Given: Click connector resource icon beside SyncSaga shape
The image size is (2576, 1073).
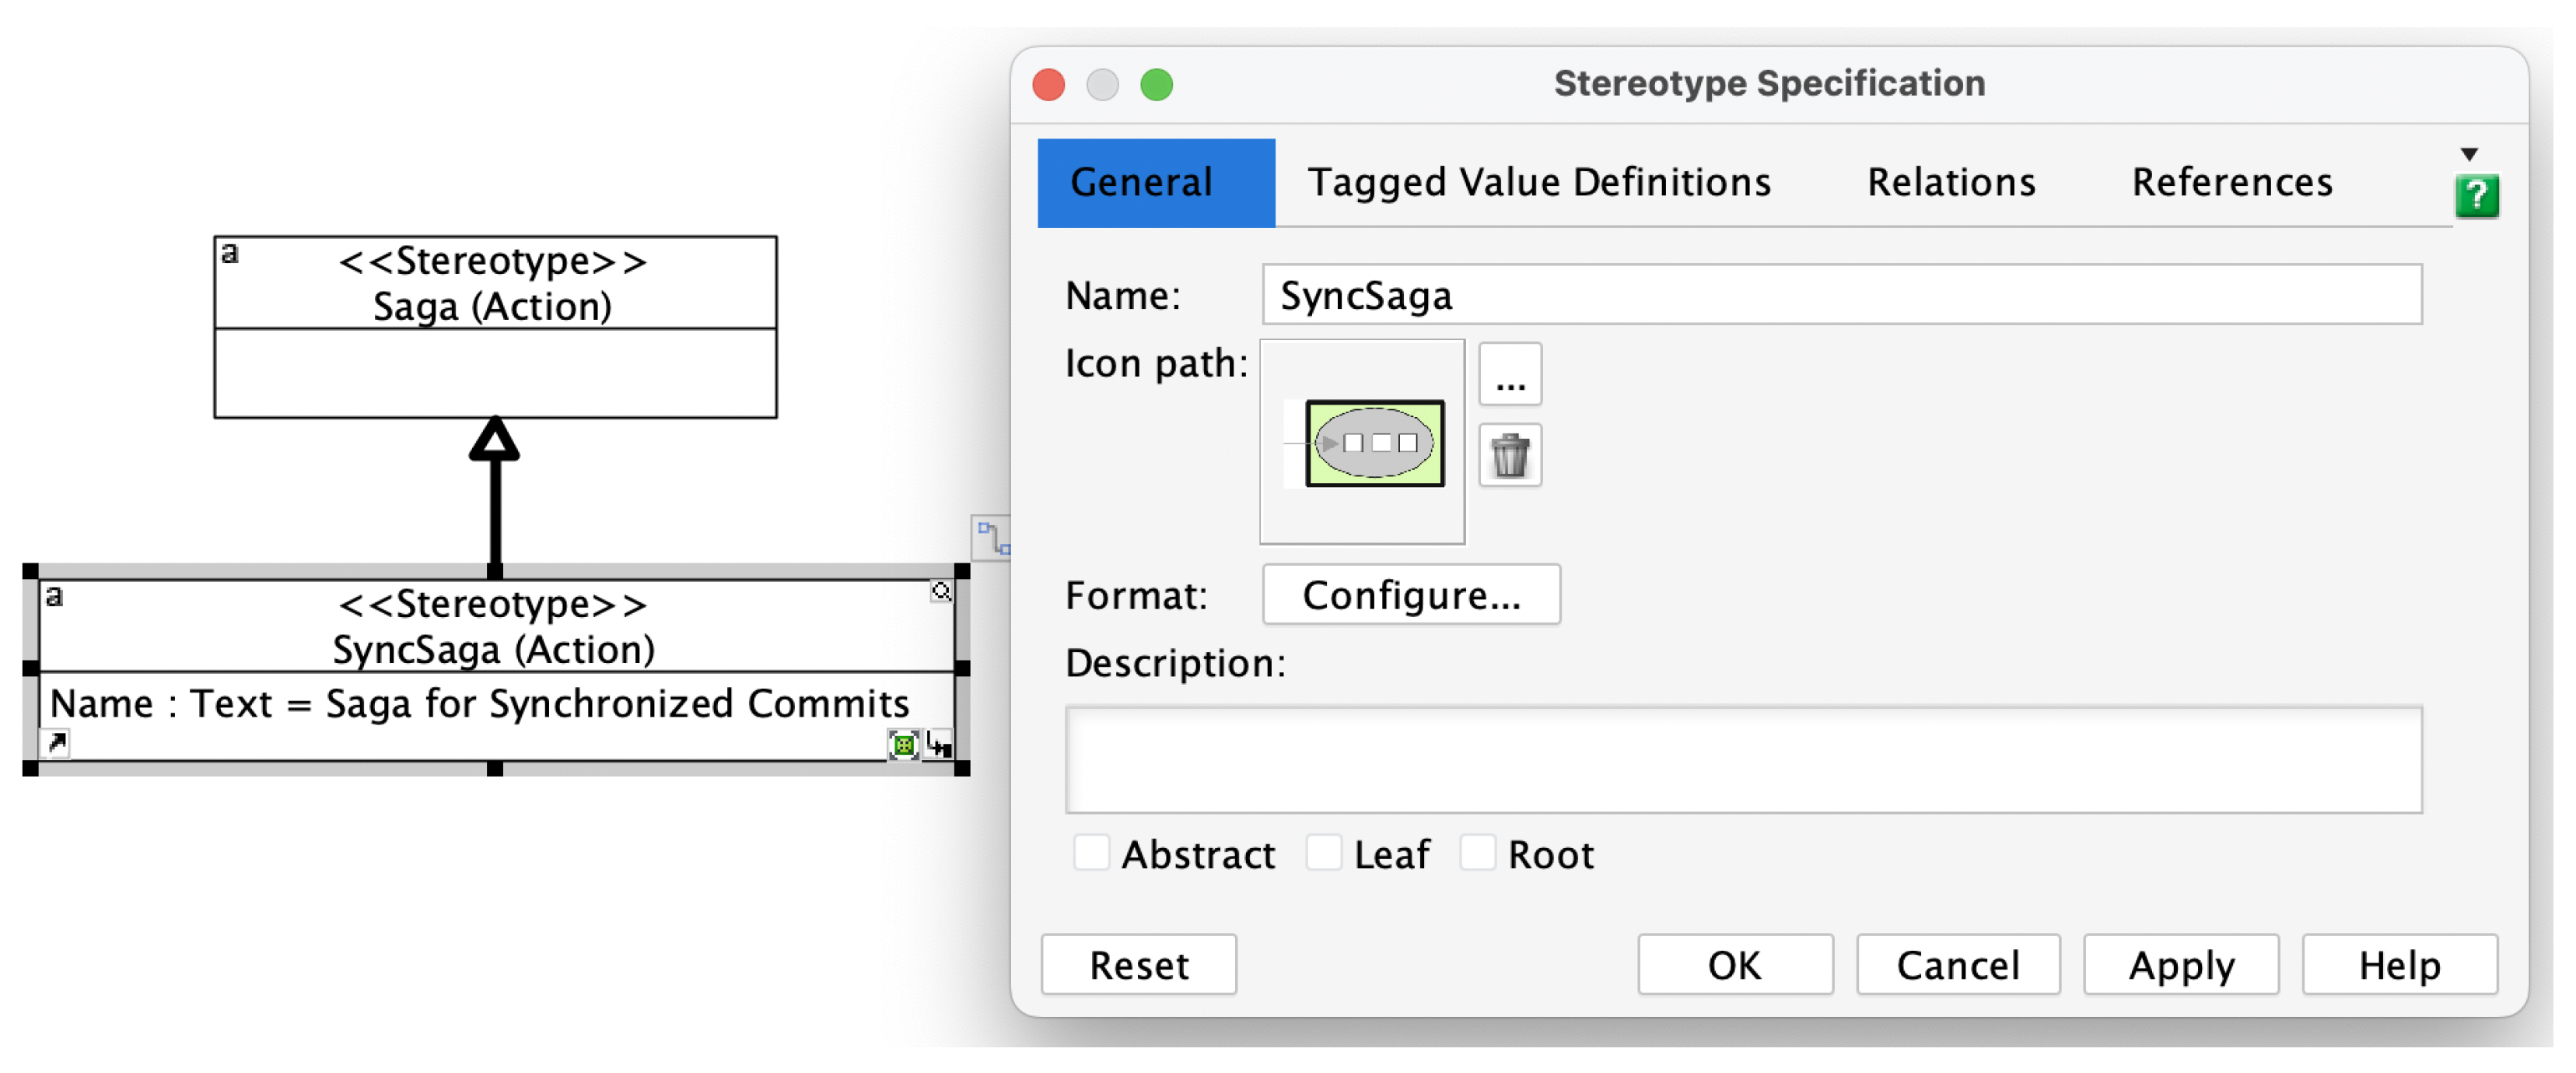Looking at the screenshot, I should pyautogui.click(x=992, y=539).
